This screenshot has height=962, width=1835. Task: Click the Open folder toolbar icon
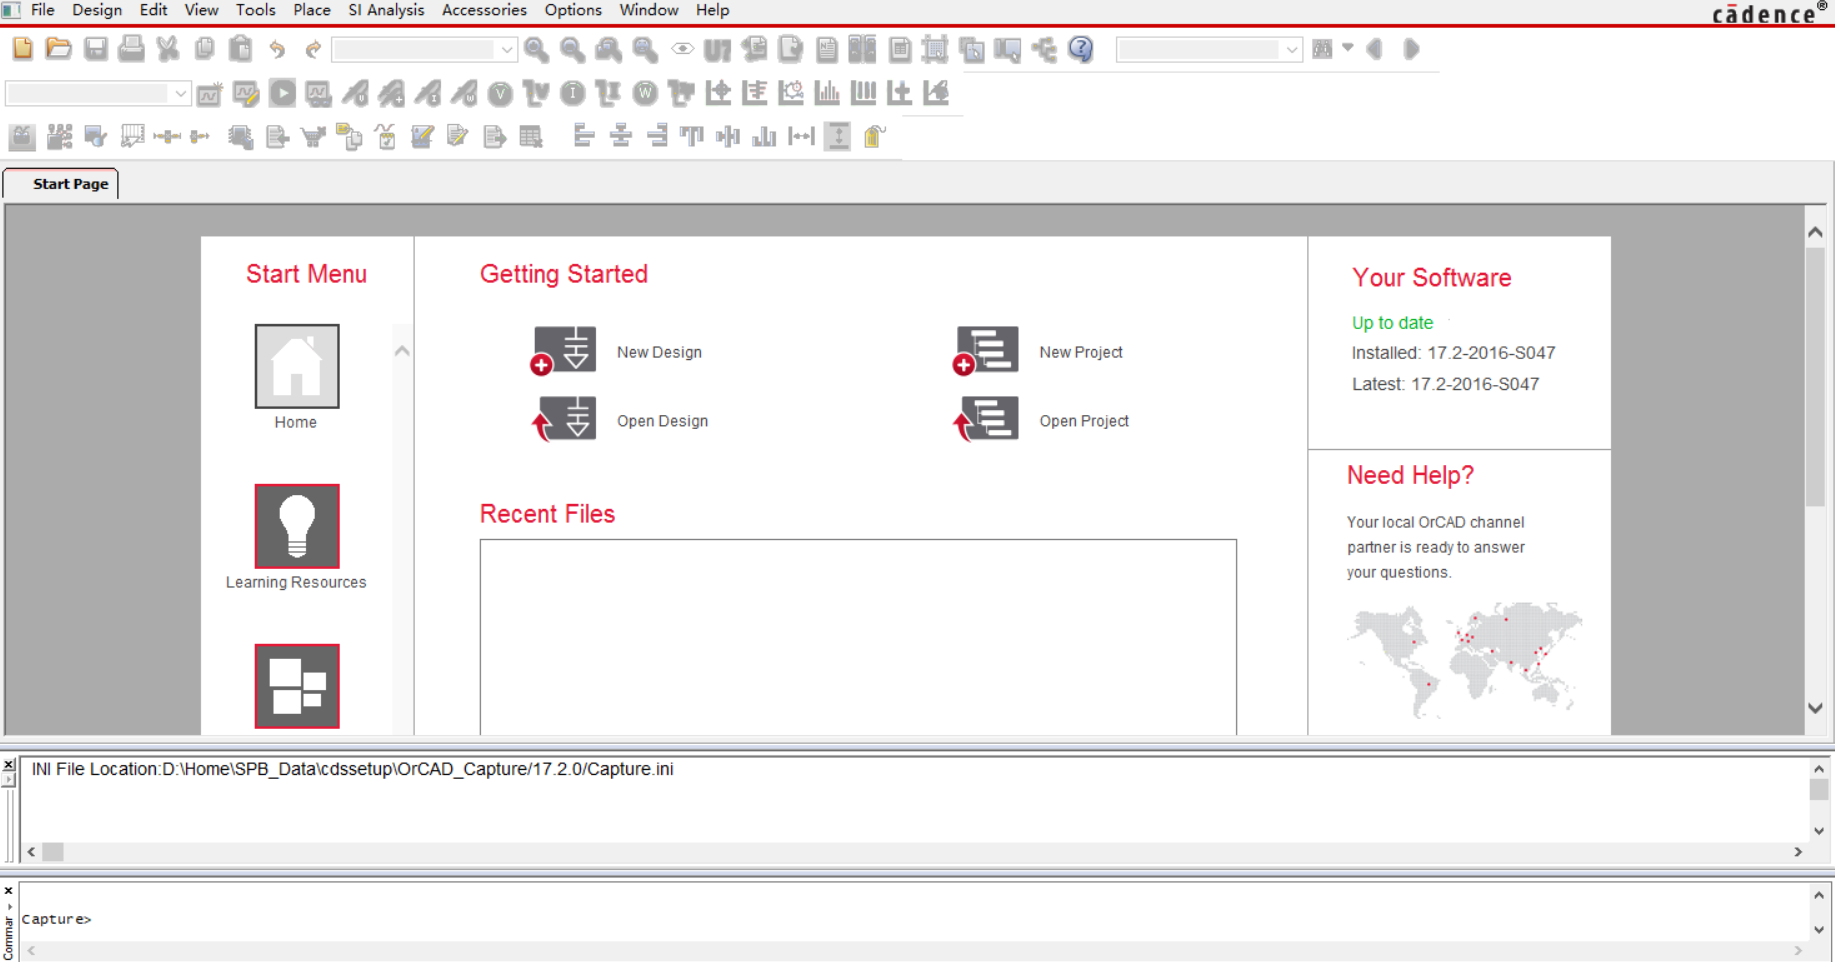point(59,48)
